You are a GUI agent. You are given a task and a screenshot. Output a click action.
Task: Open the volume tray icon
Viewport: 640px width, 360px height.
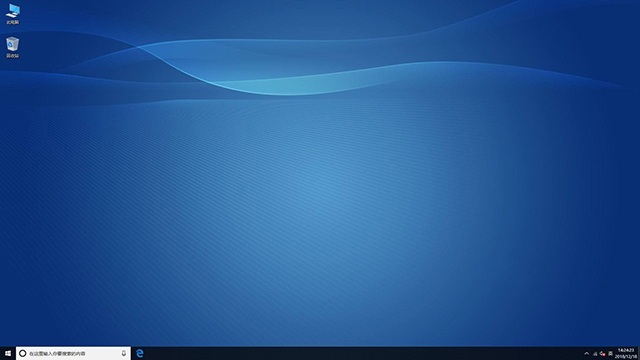(x=602, y=353)
